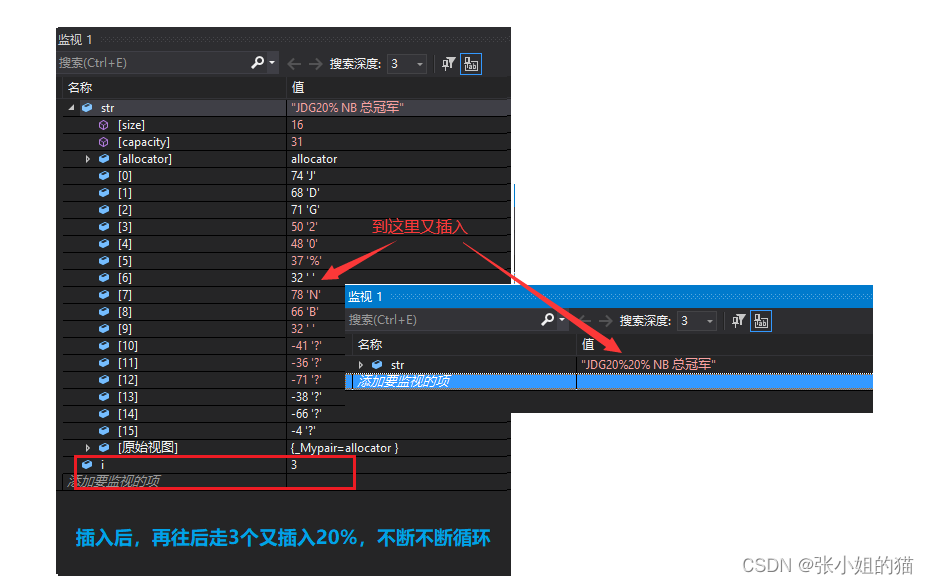Toggle hex display icon in right watch toolbar
The width and height of the screenshot is (929, 584).
pyautogui.click(x=761, y=321)
